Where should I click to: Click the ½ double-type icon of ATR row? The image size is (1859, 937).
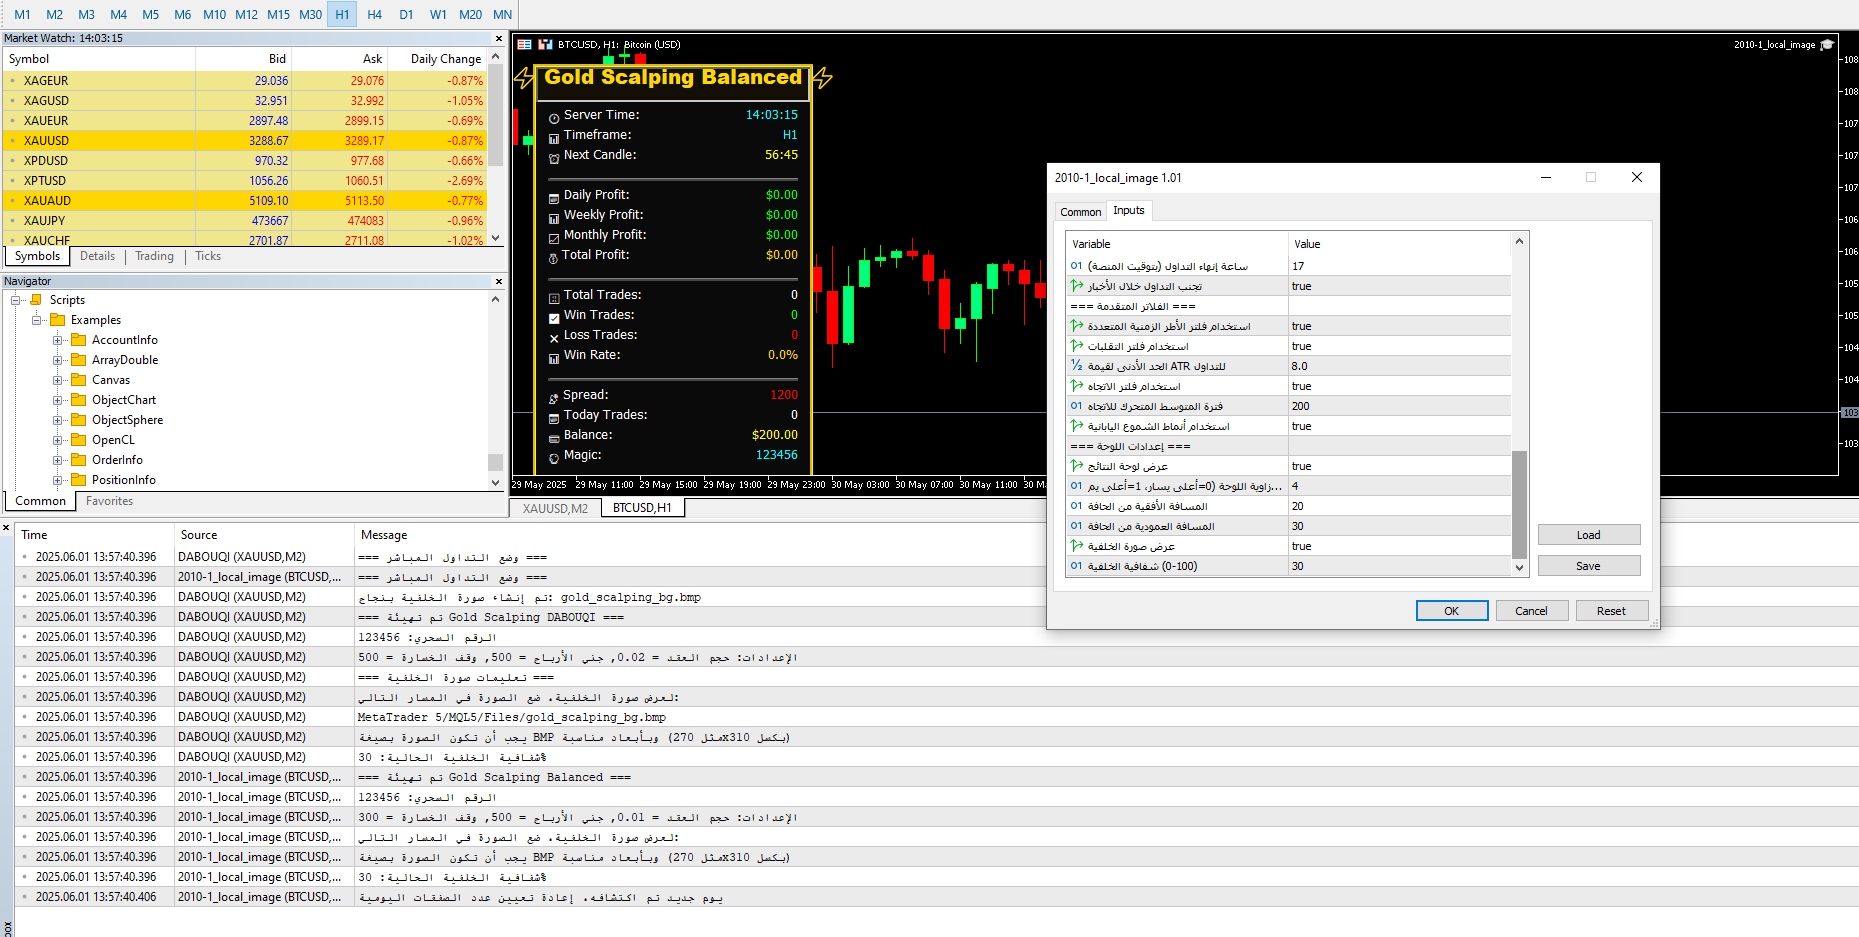pyautogui.click(x=1077, y=366)
